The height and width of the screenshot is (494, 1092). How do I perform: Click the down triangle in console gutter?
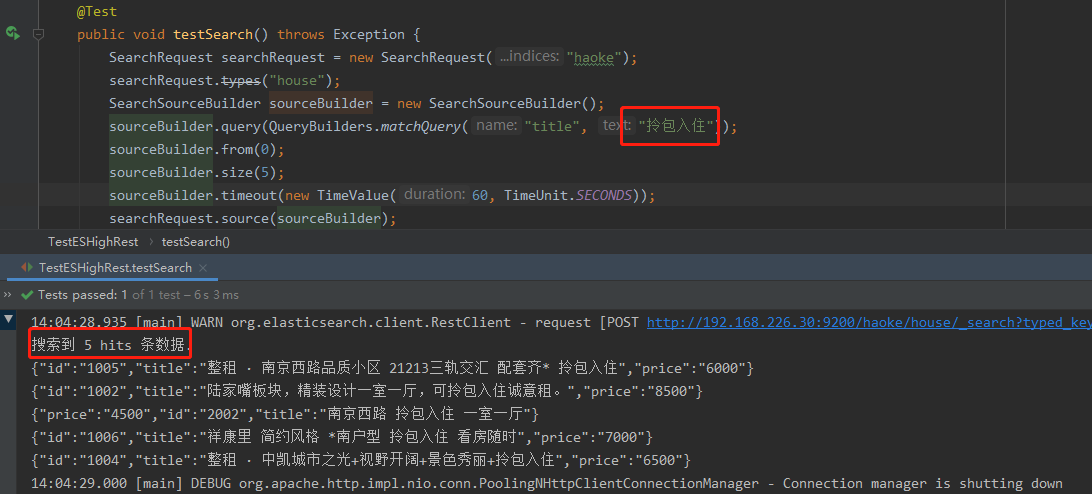coord(8,320)
